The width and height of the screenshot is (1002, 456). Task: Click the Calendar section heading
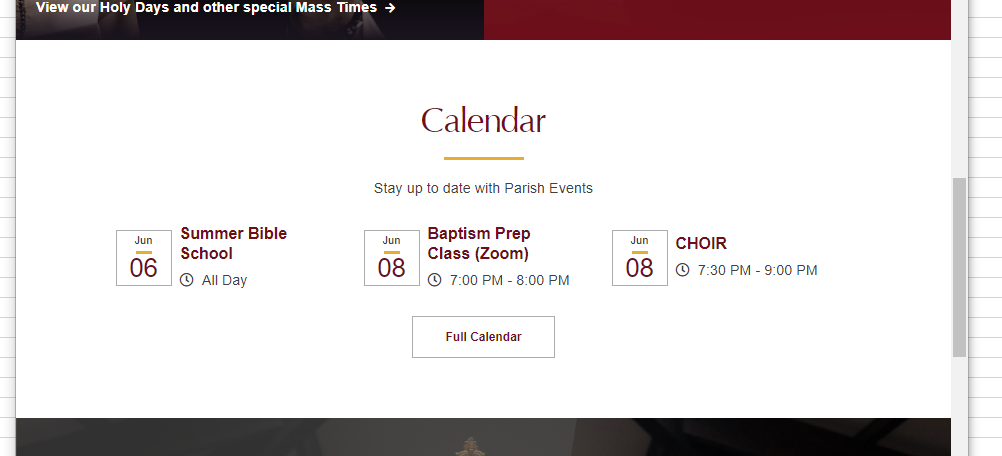point(483,121)
